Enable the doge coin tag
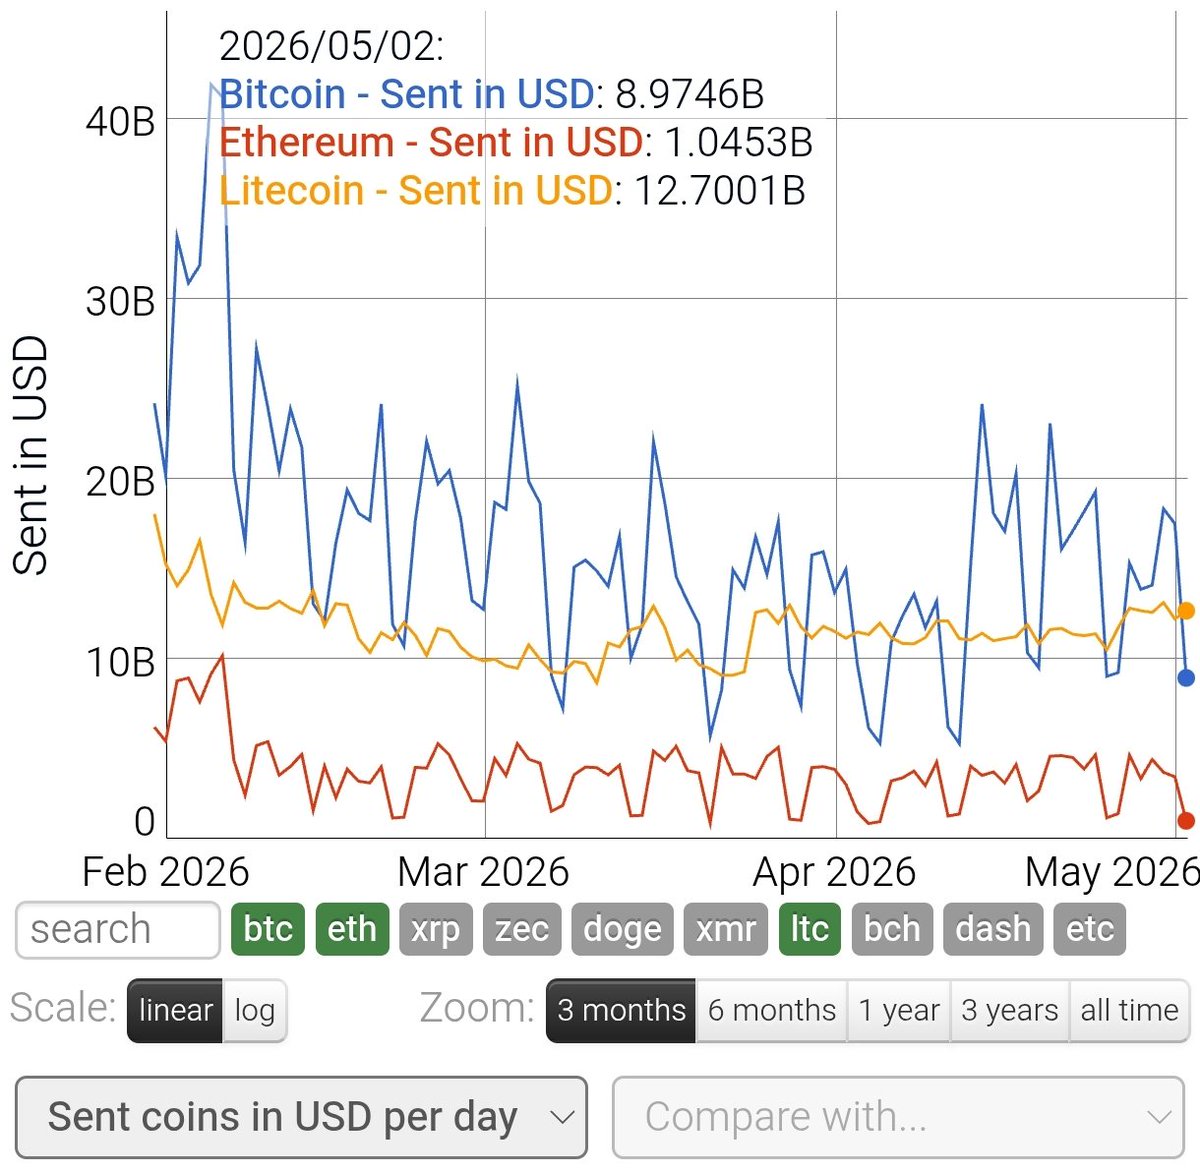The image size is (1200, 1173). pyautogui.click(x=622, y=929)
